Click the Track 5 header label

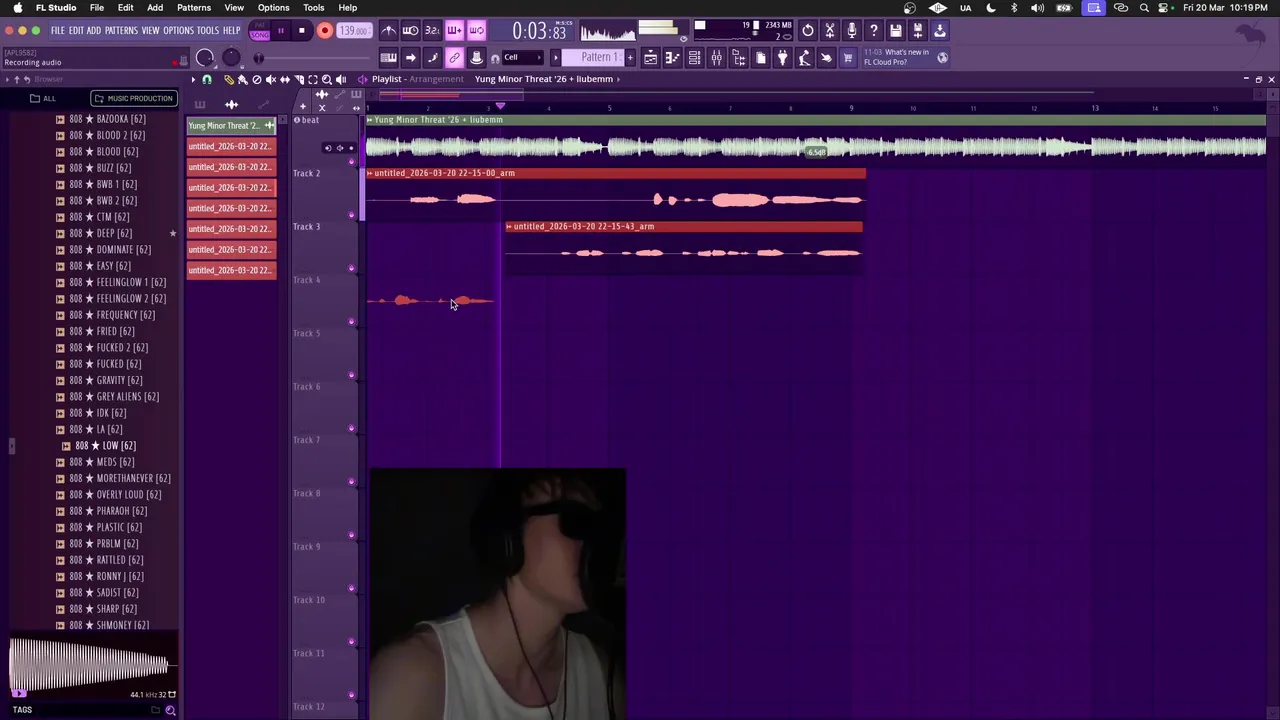click(306, 333)
